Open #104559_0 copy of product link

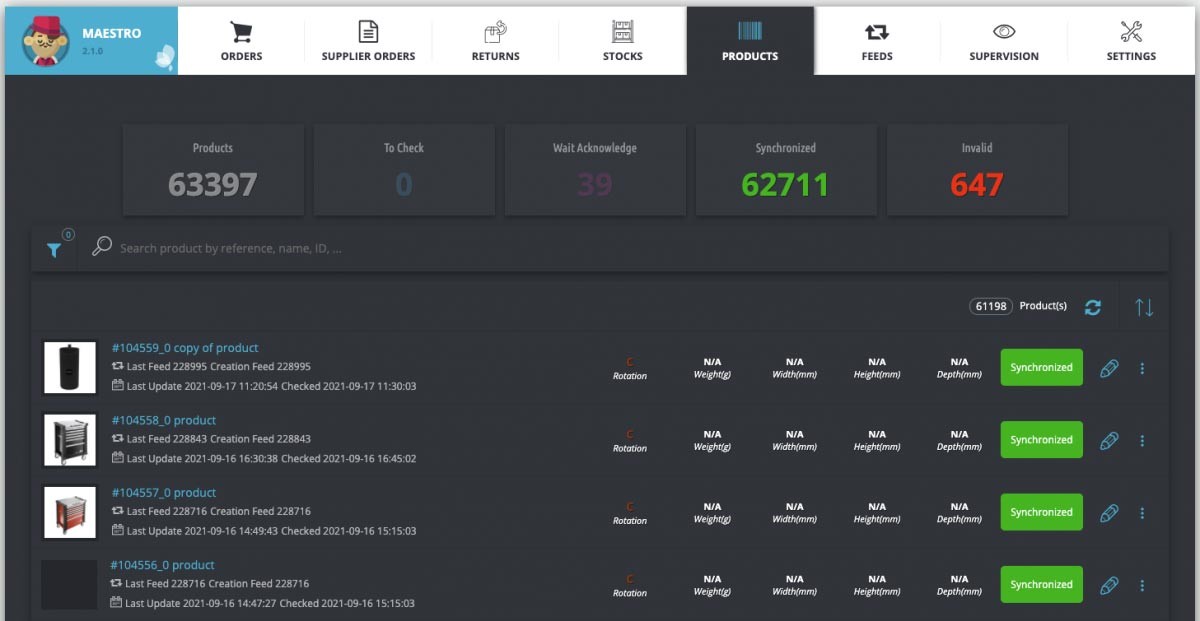(185, 348)
